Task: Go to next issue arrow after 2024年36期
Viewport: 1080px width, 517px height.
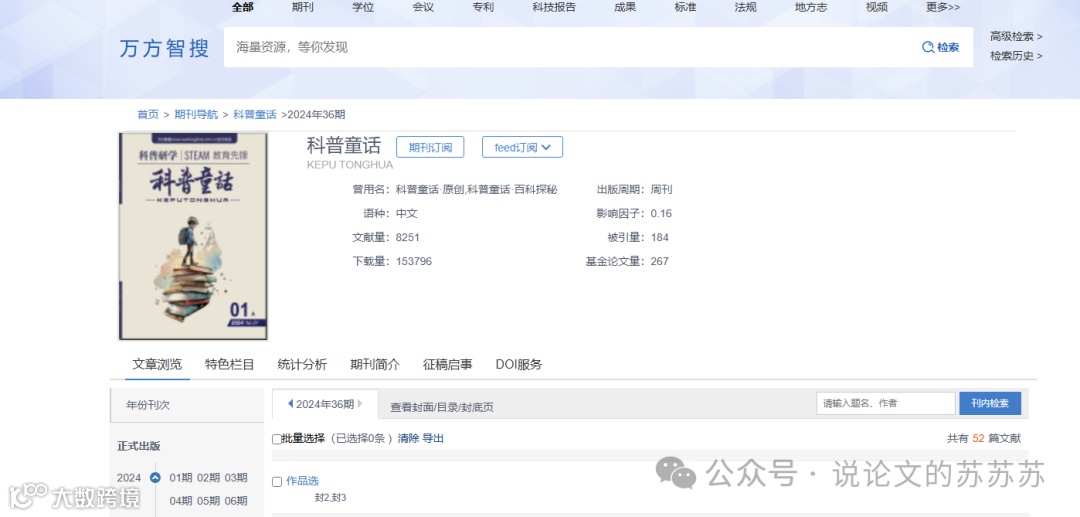Action: tap(360, 403)
